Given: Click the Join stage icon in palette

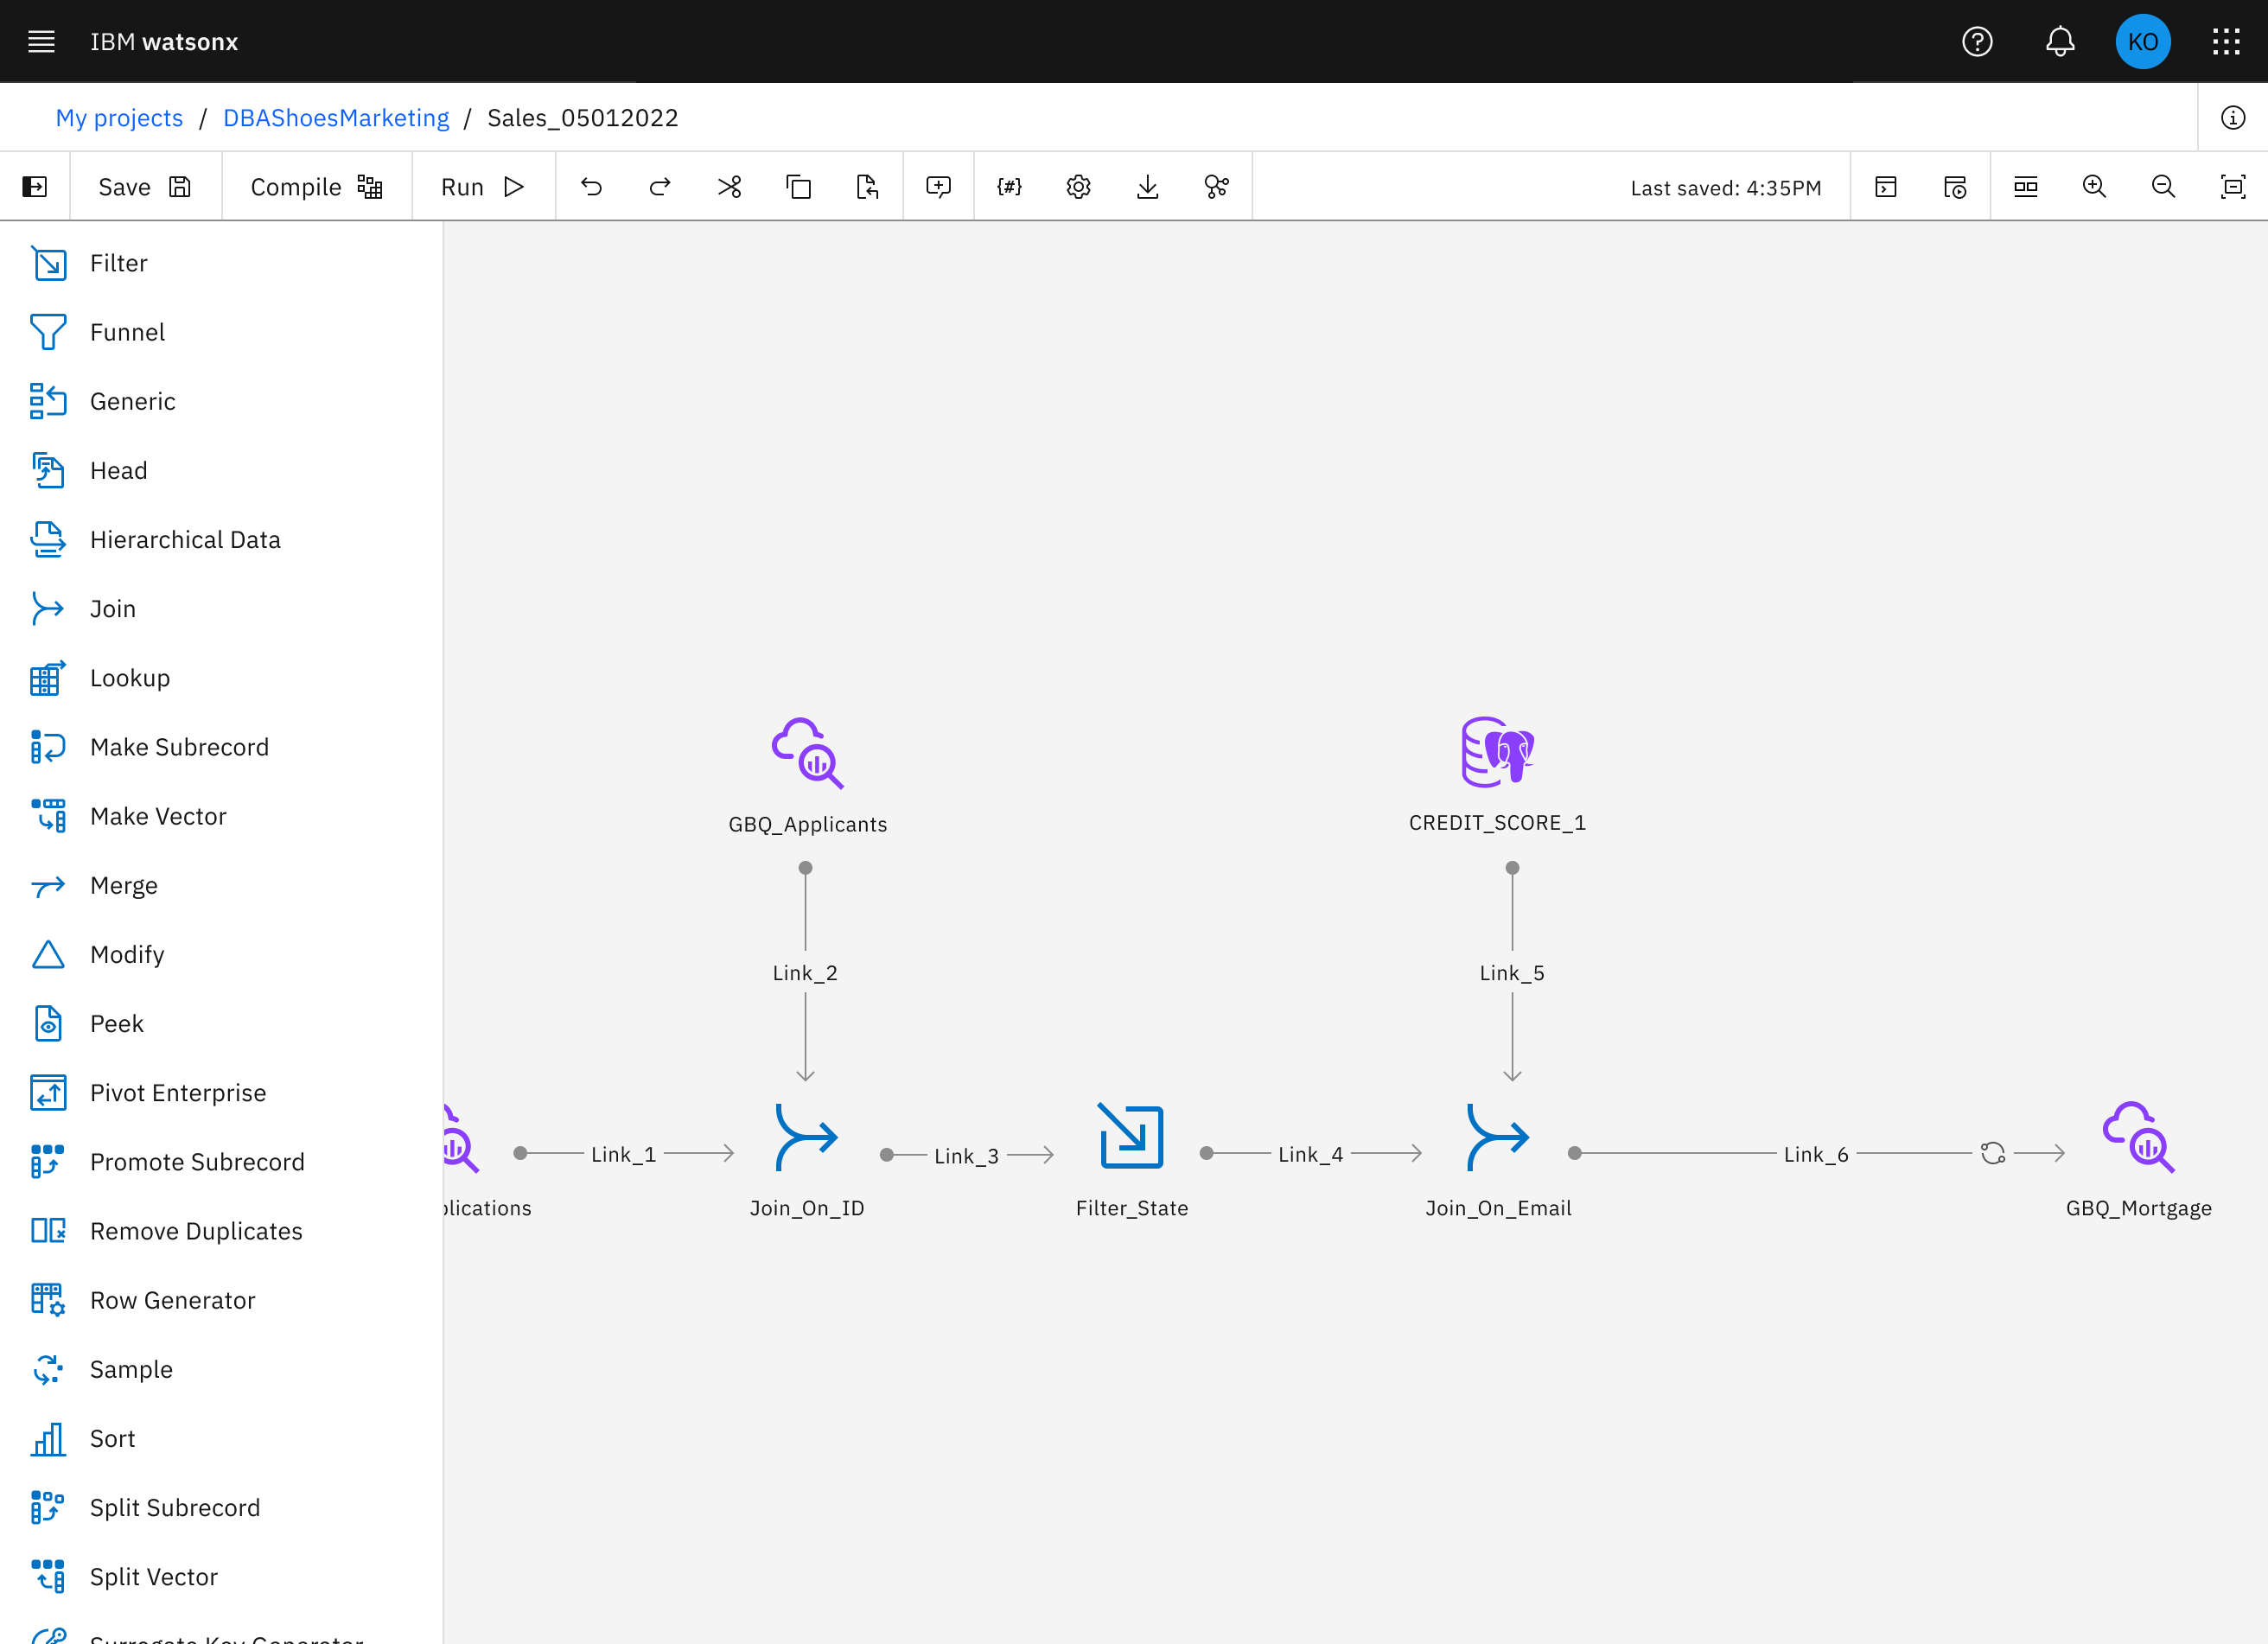Looking at the screenshot, I should point(47,608).
